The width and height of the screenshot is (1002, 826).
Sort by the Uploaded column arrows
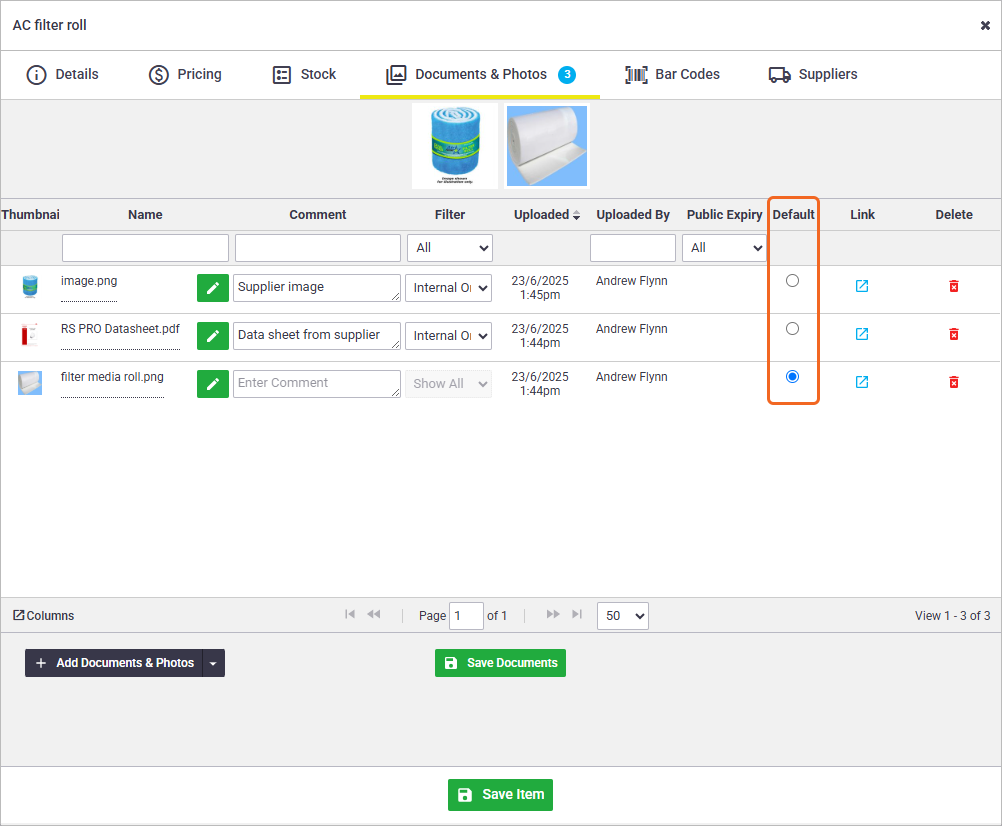point(576,215)
